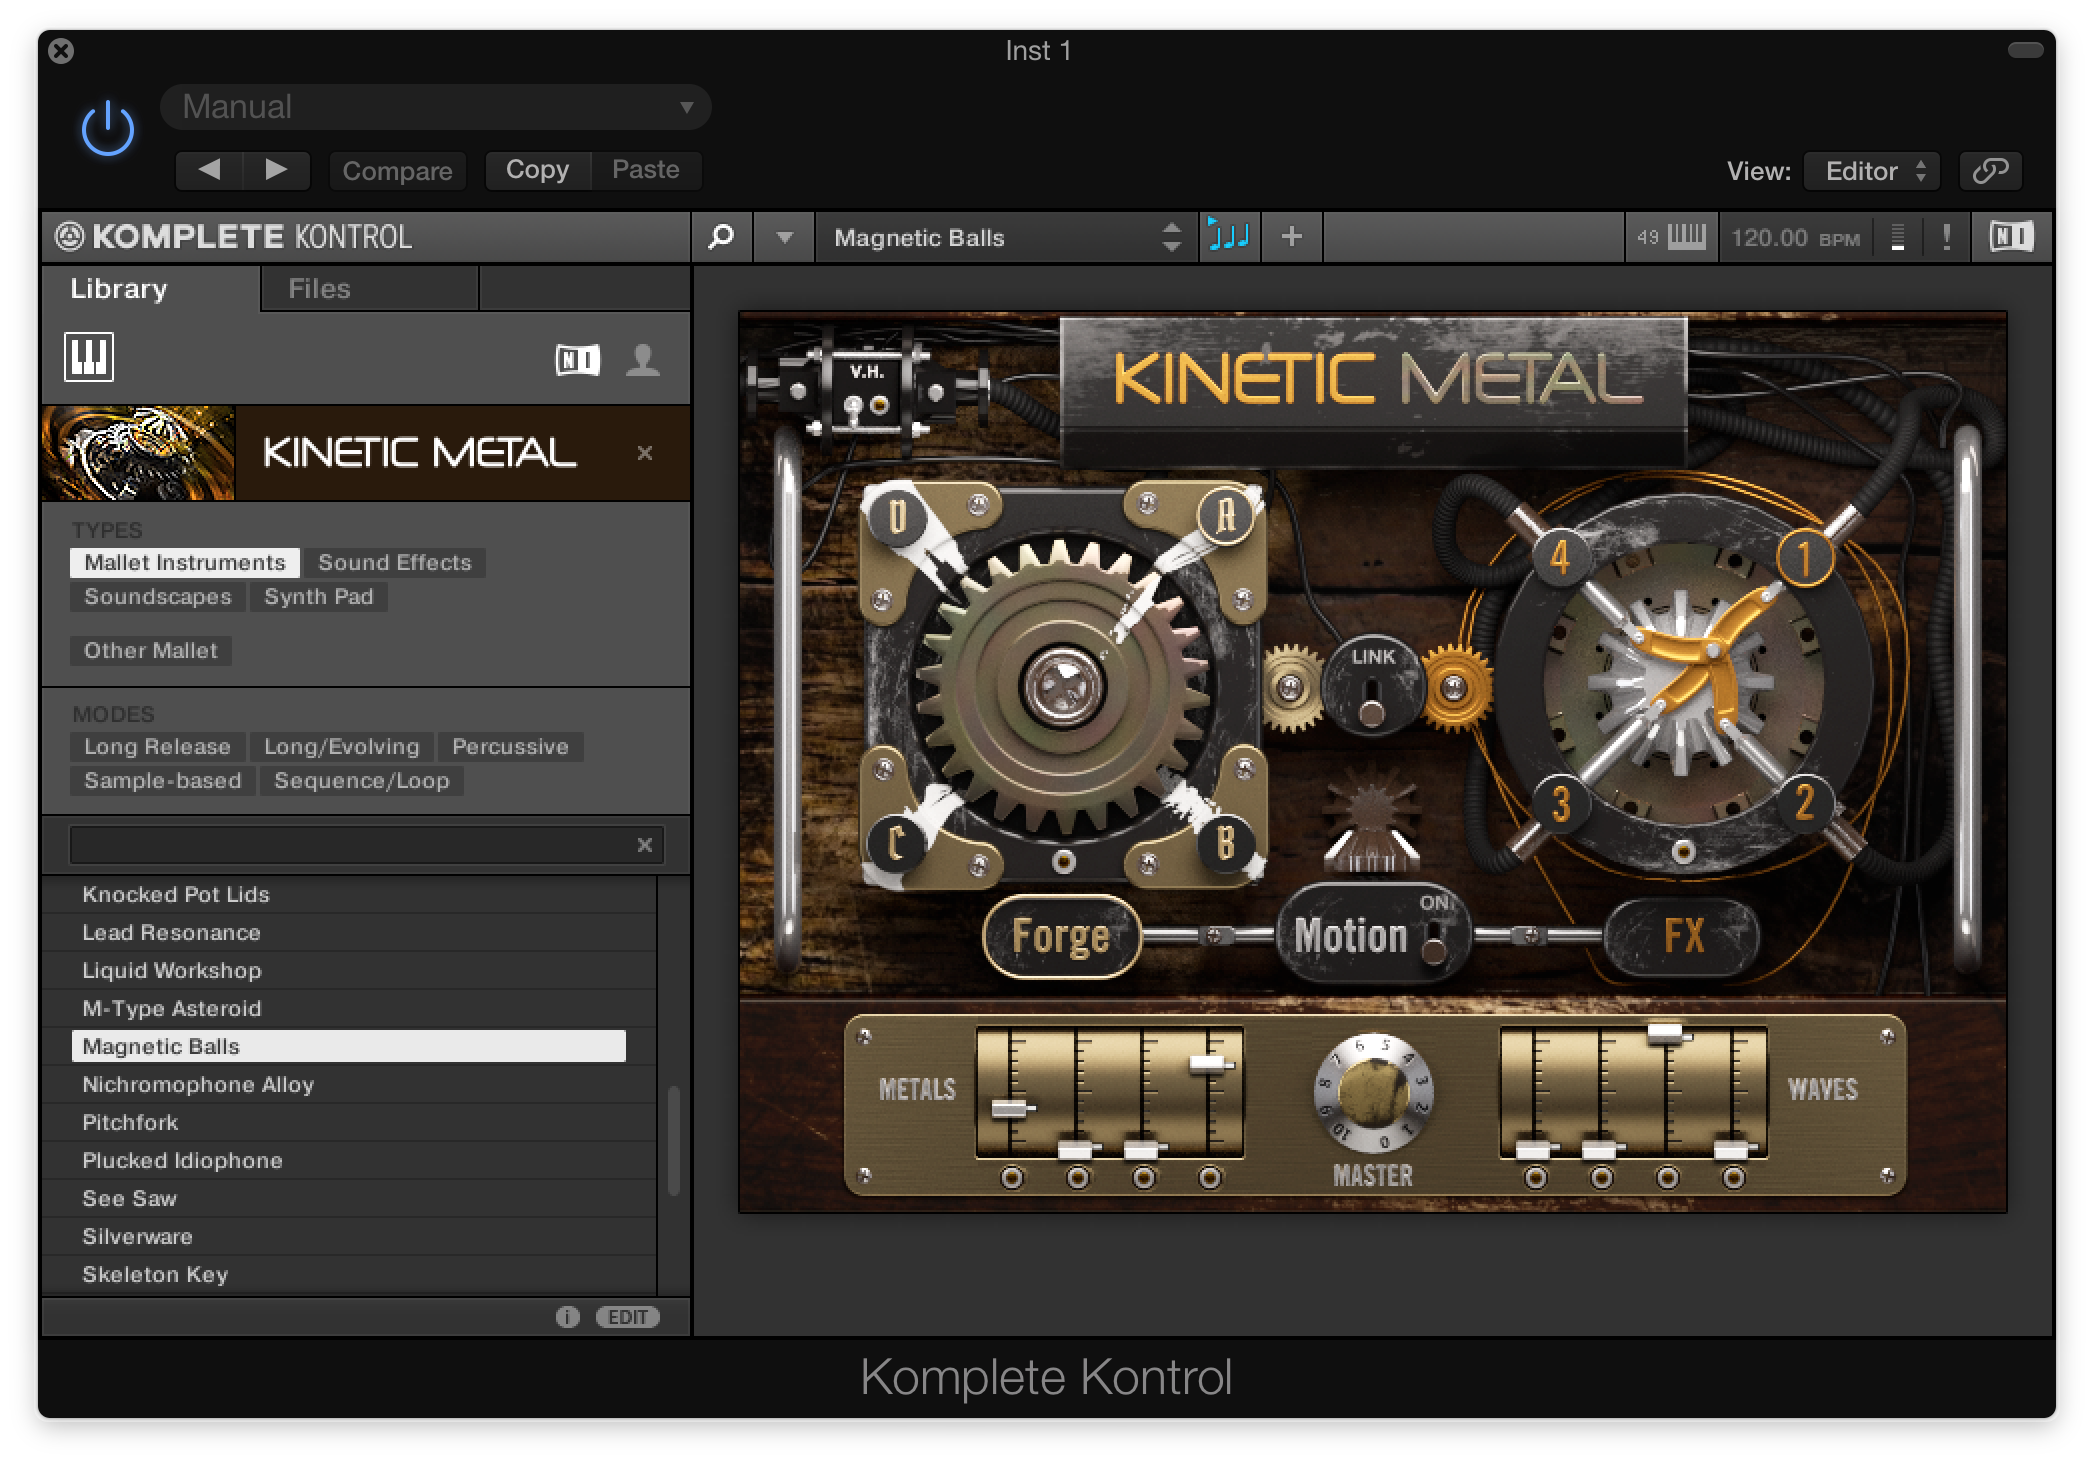Enable the Sound Effects type filter
This screenshot has height=1464, width=2094.
click(x=394, y=562)
